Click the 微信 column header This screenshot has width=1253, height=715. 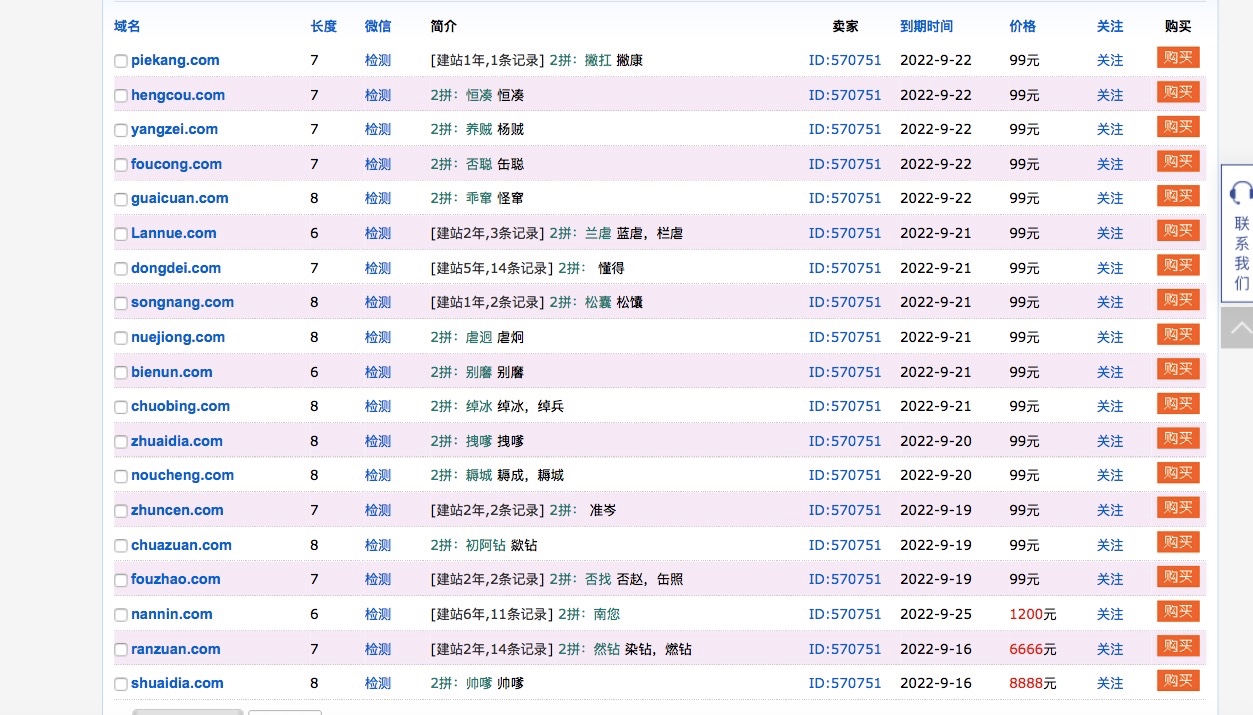tap(377, 26)
